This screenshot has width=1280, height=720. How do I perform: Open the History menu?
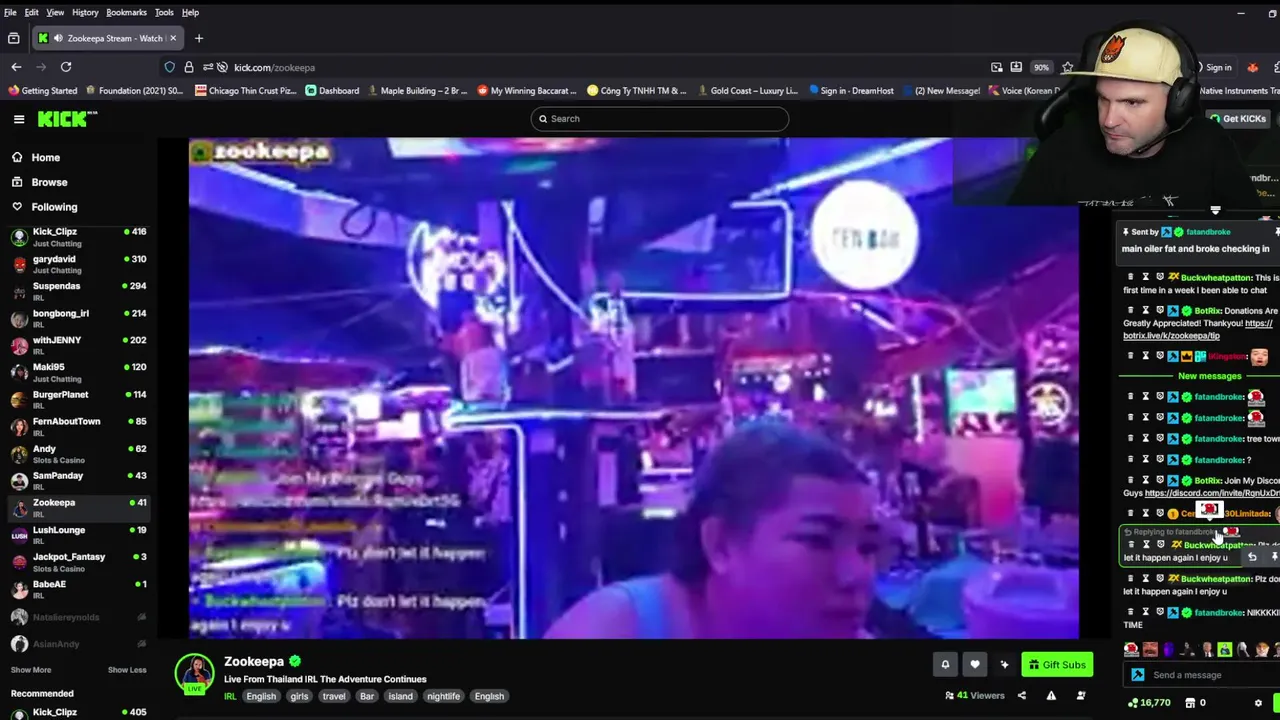click(x=85, y=12)
